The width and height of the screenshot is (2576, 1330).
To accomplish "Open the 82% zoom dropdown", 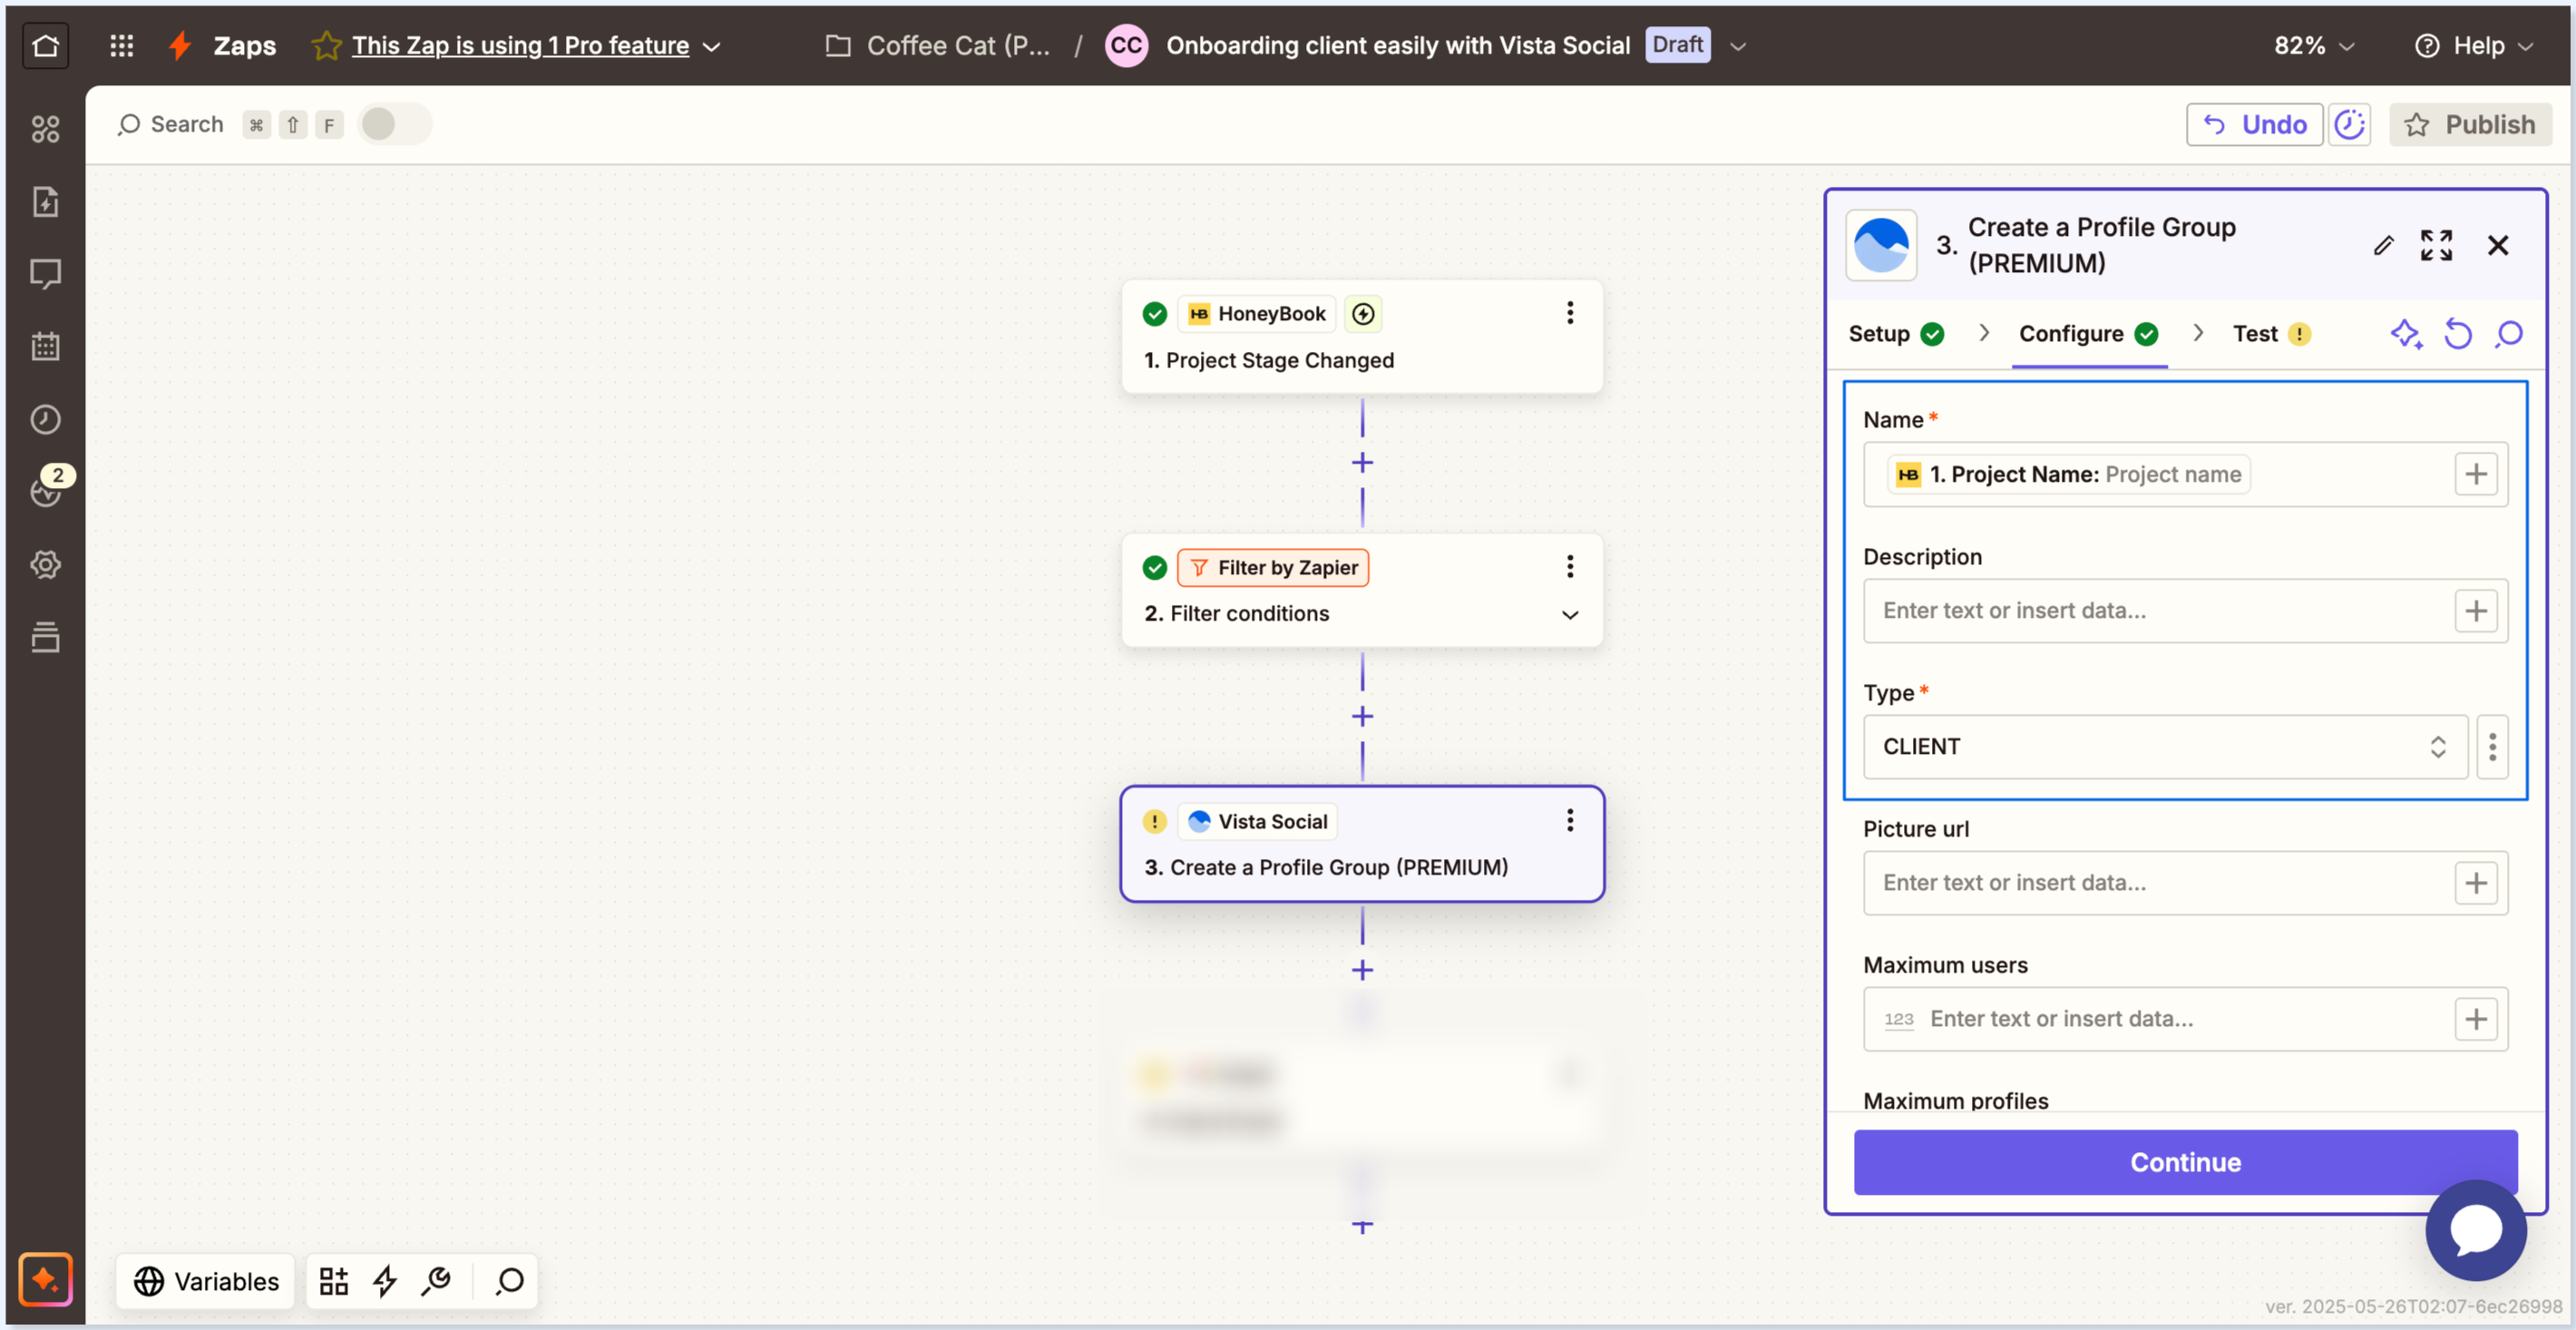I will coord(2314,46).
